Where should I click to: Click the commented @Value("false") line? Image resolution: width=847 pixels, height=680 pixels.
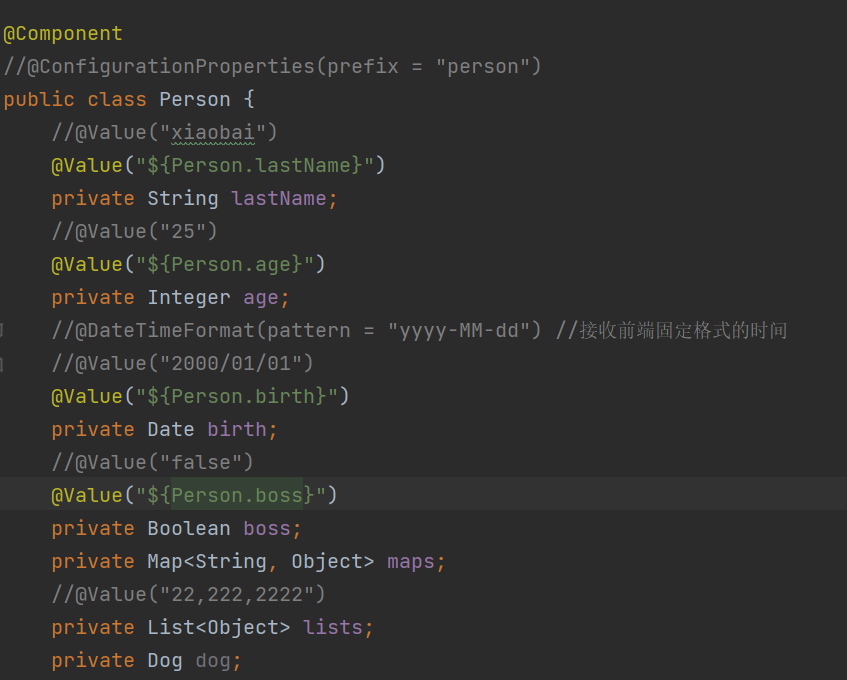152,463
